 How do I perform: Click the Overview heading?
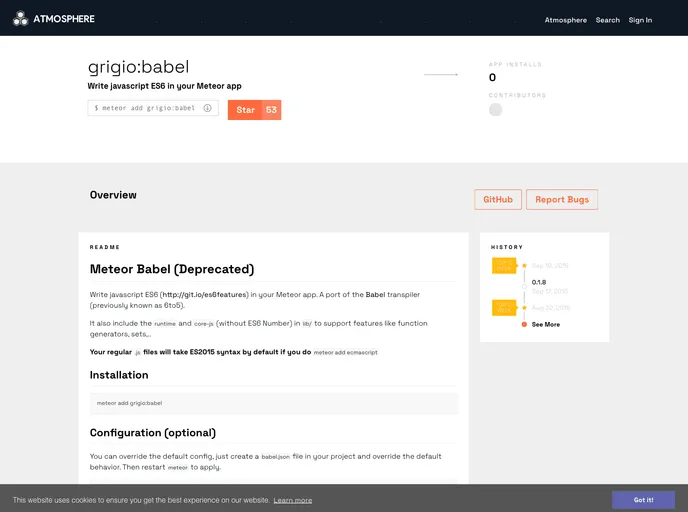[113, 195]
